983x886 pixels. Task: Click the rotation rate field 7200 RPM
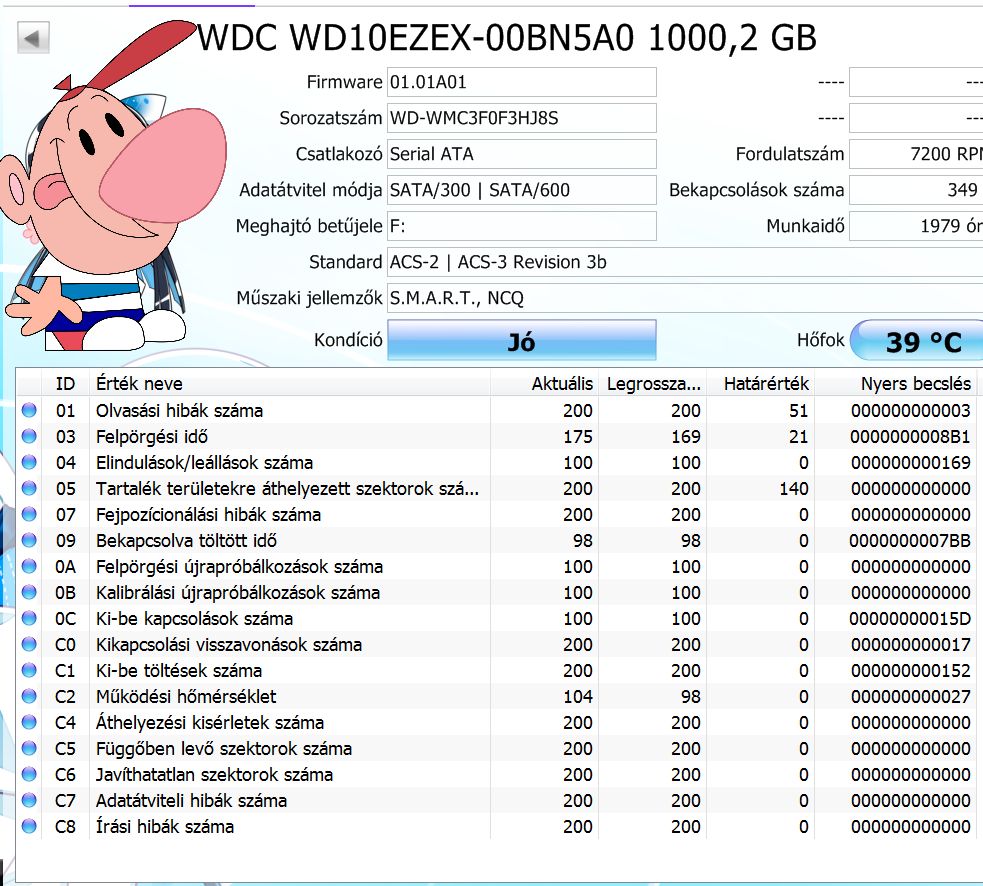916,154
